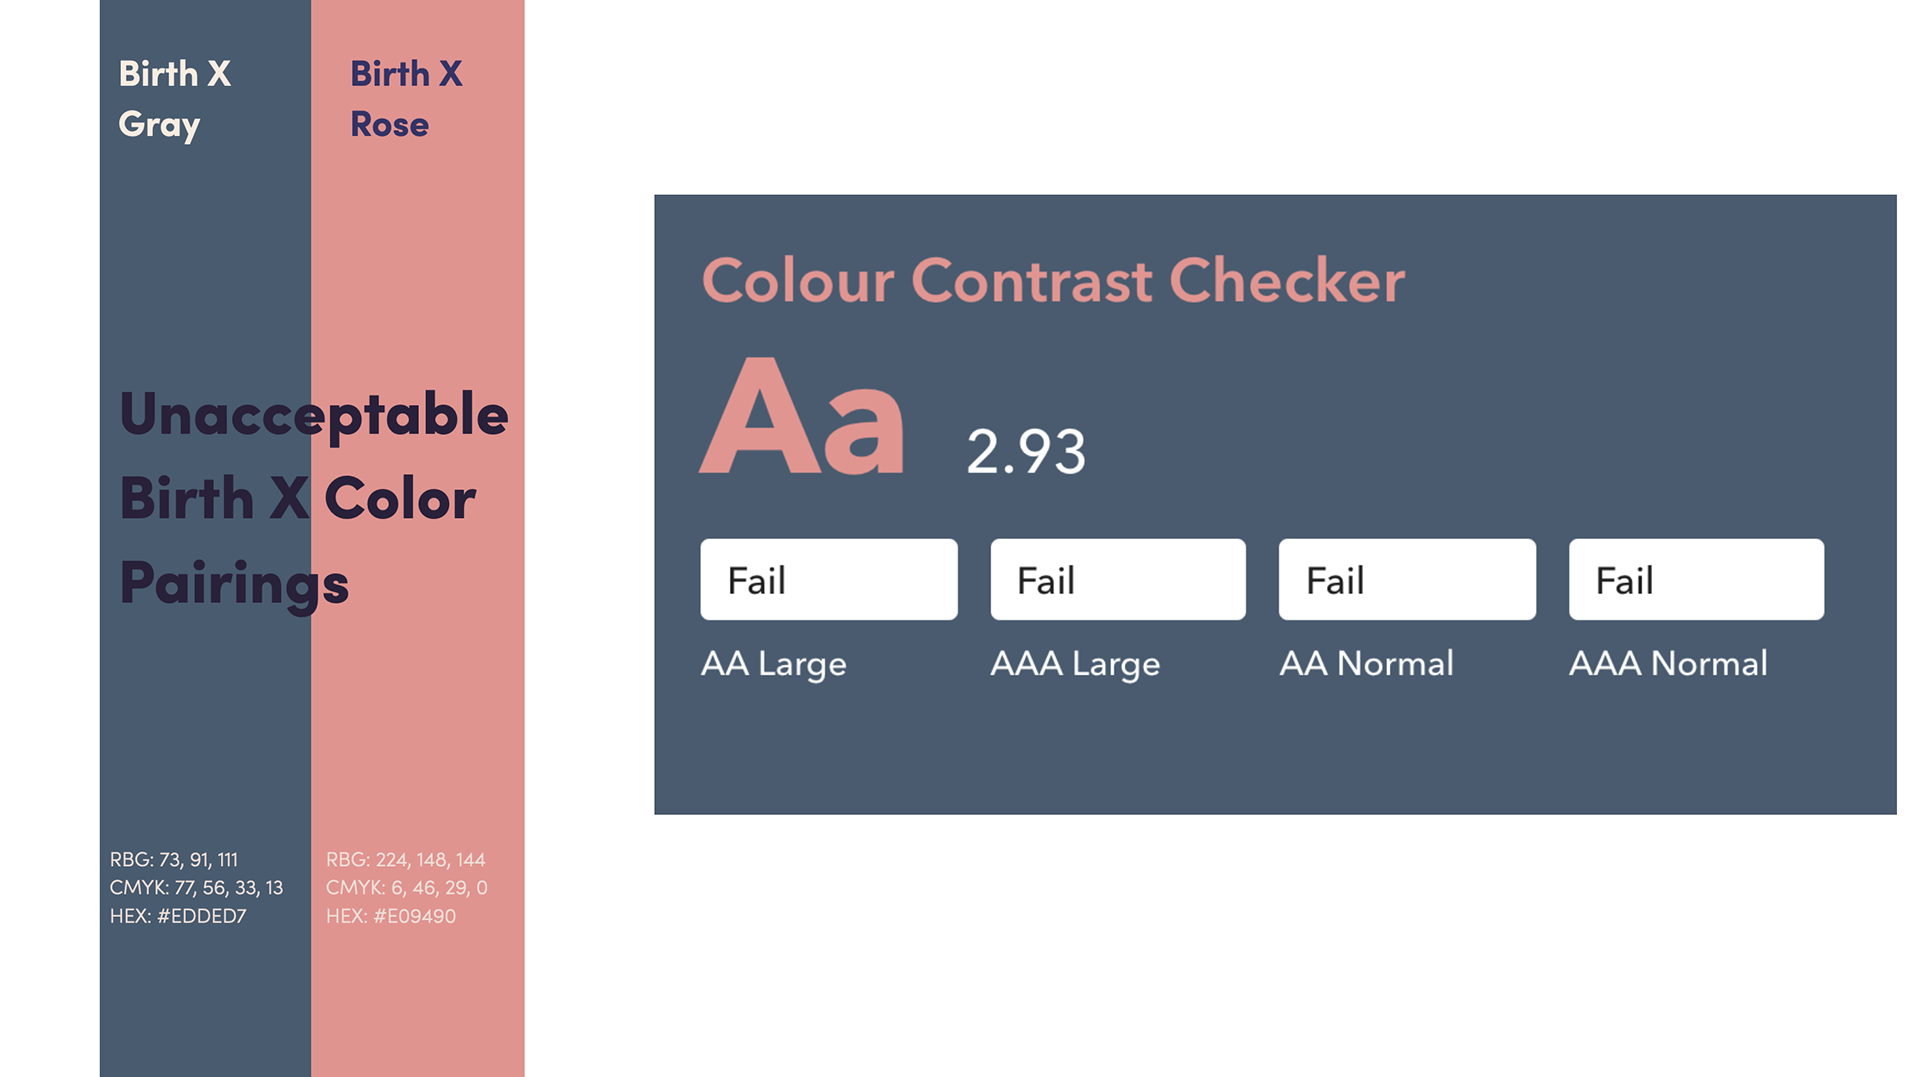Click the Fail box above AAA Normal
This screenshot has width=1920, height=1077.
1696,580
